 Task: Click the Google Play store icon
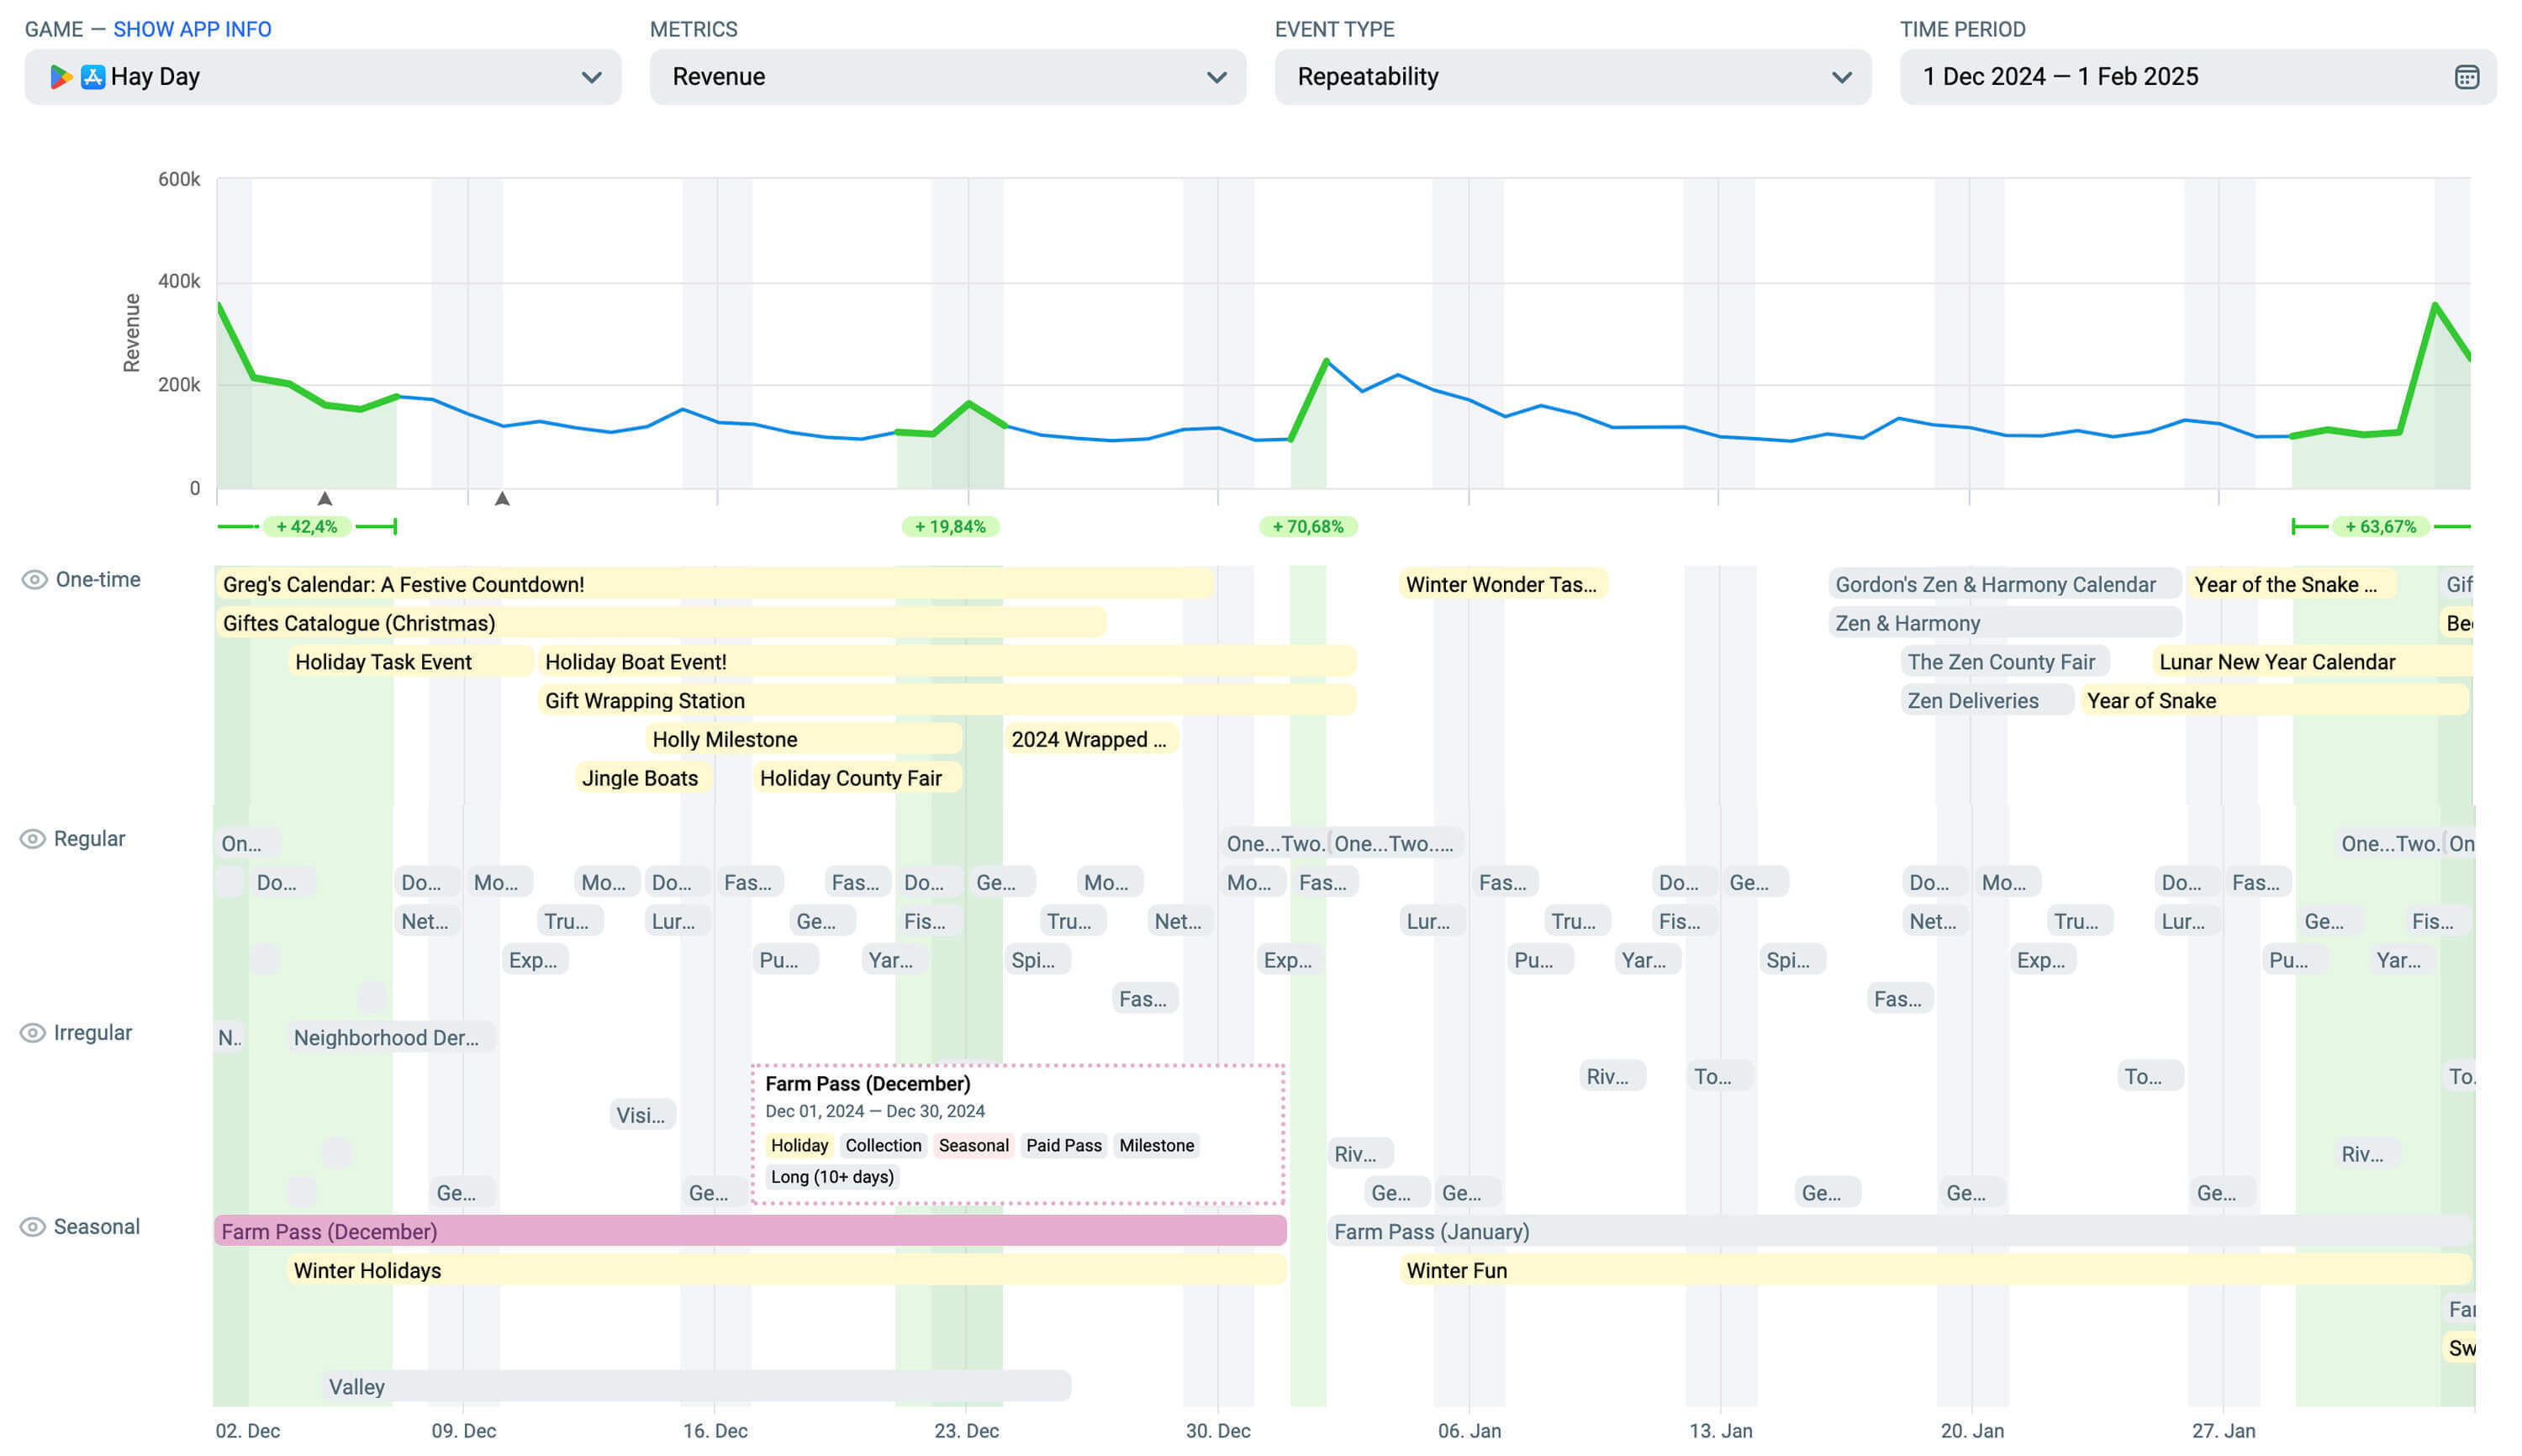pos(60,77)
